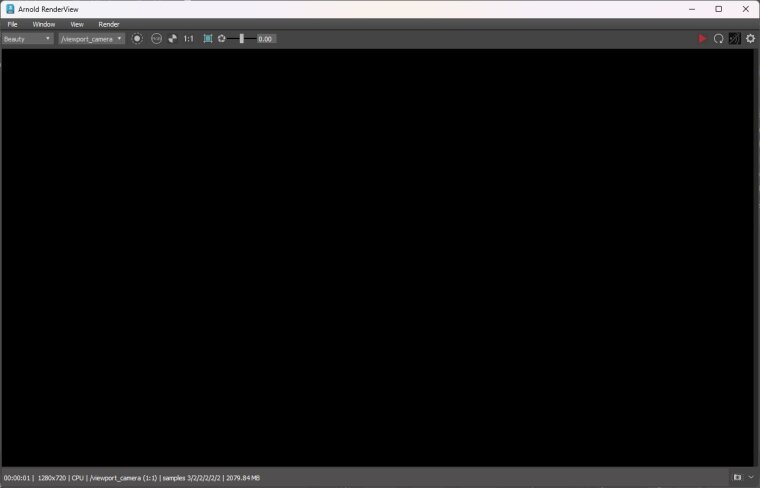Click the refresh render icon

(718, 39)
